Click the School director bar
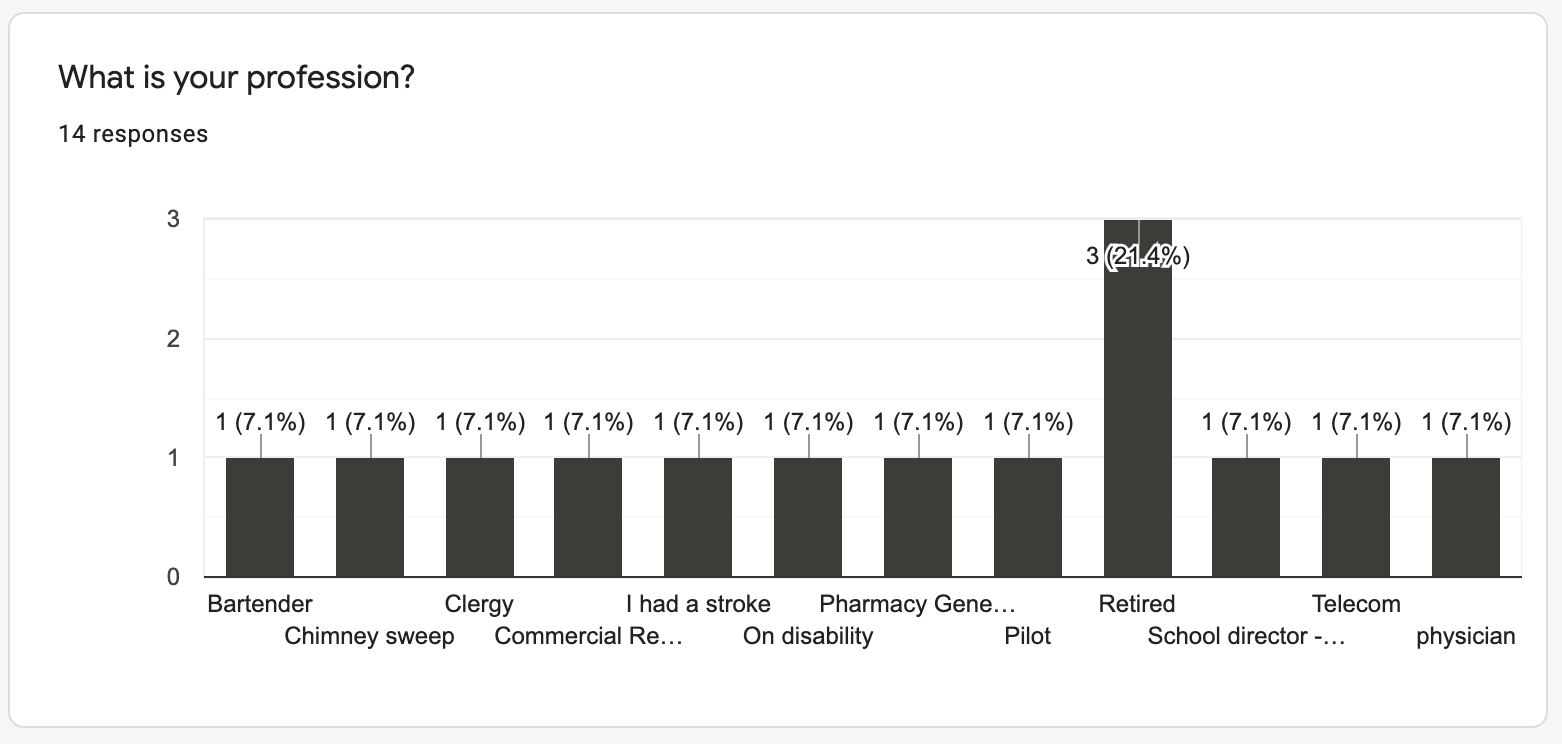The image size is (1562, 744). click(1246, 517)
